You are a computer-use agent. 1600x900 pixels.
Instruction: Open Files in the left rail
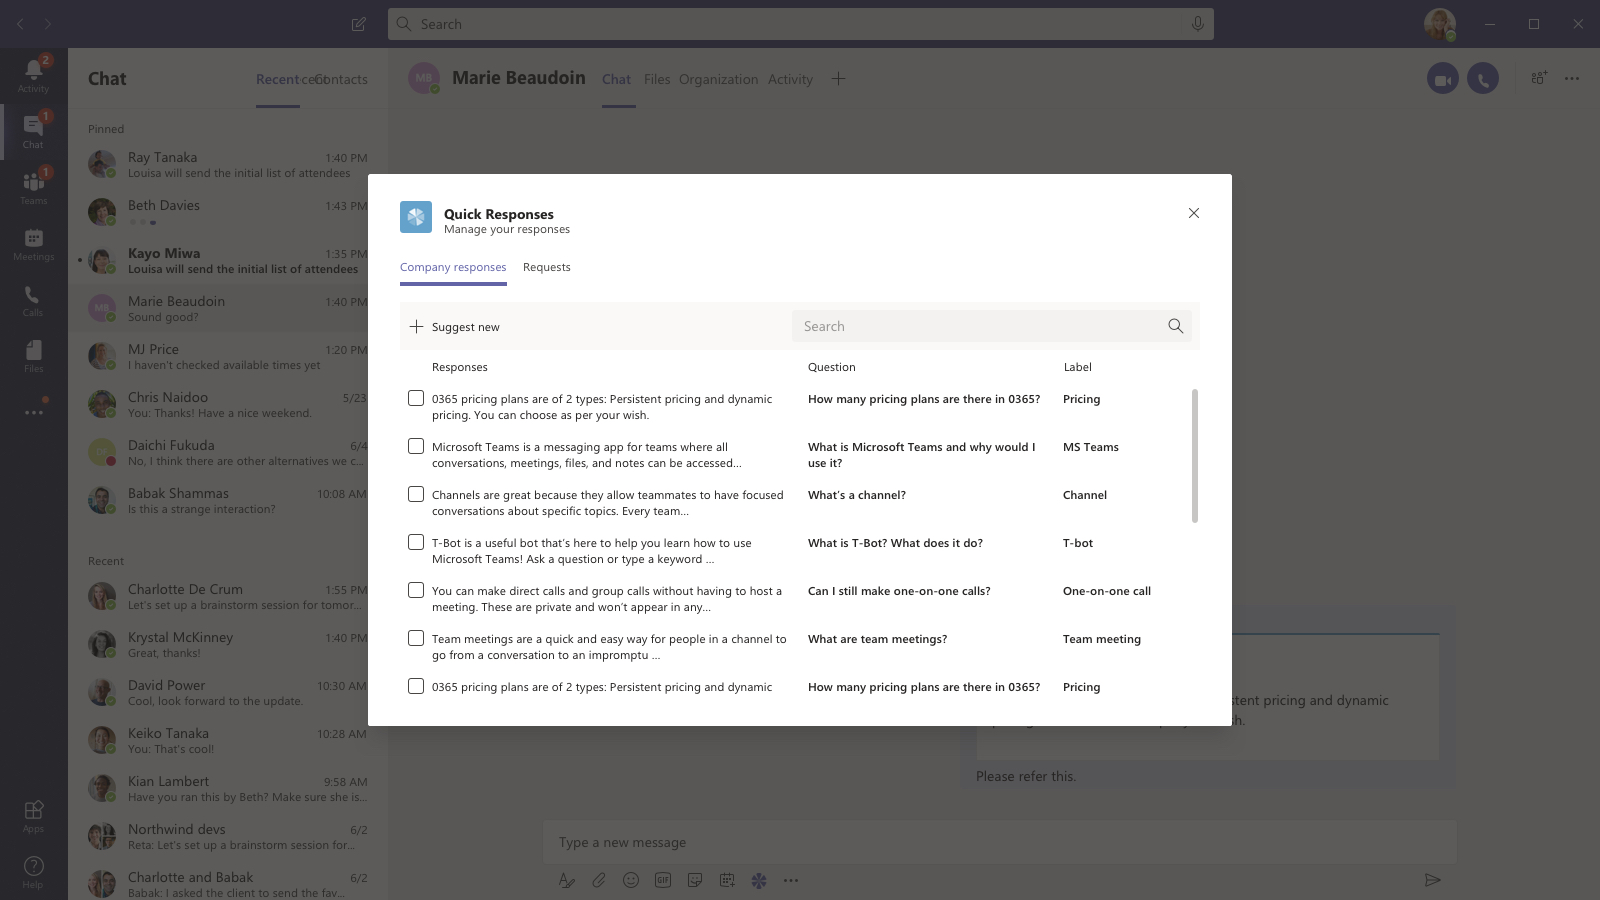pyautogui.click(x=33, y=355)
